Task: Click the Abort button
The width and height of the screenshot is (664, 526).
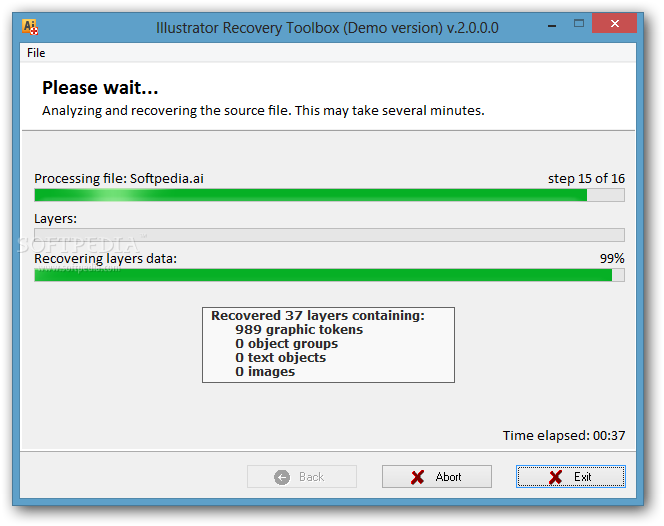Action: [437, 477]
